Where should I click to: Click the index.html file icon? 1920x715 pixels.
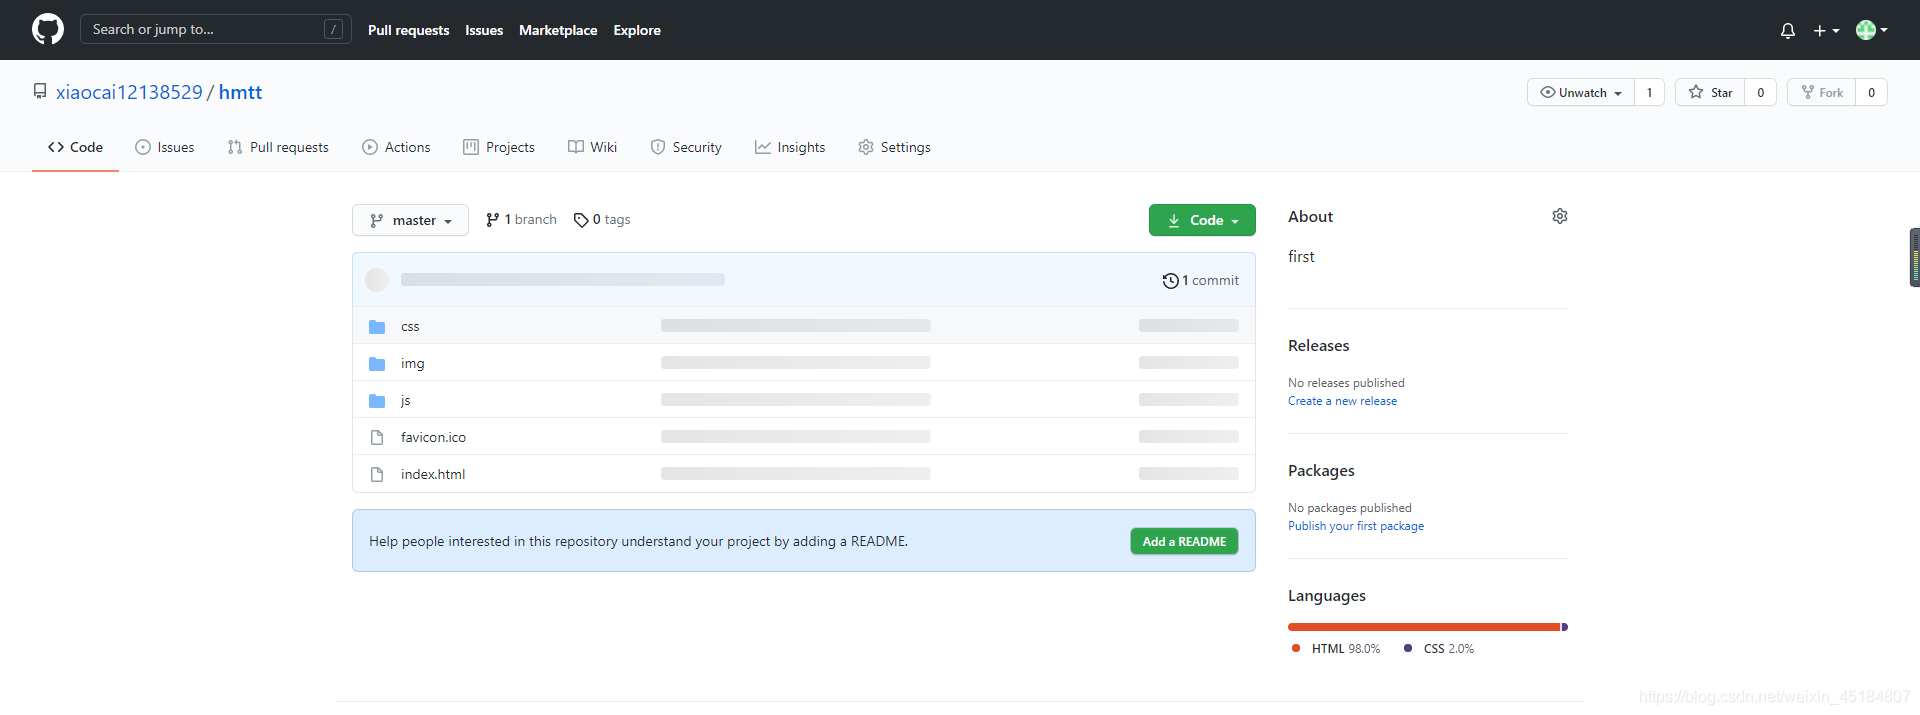coord(377,475)
